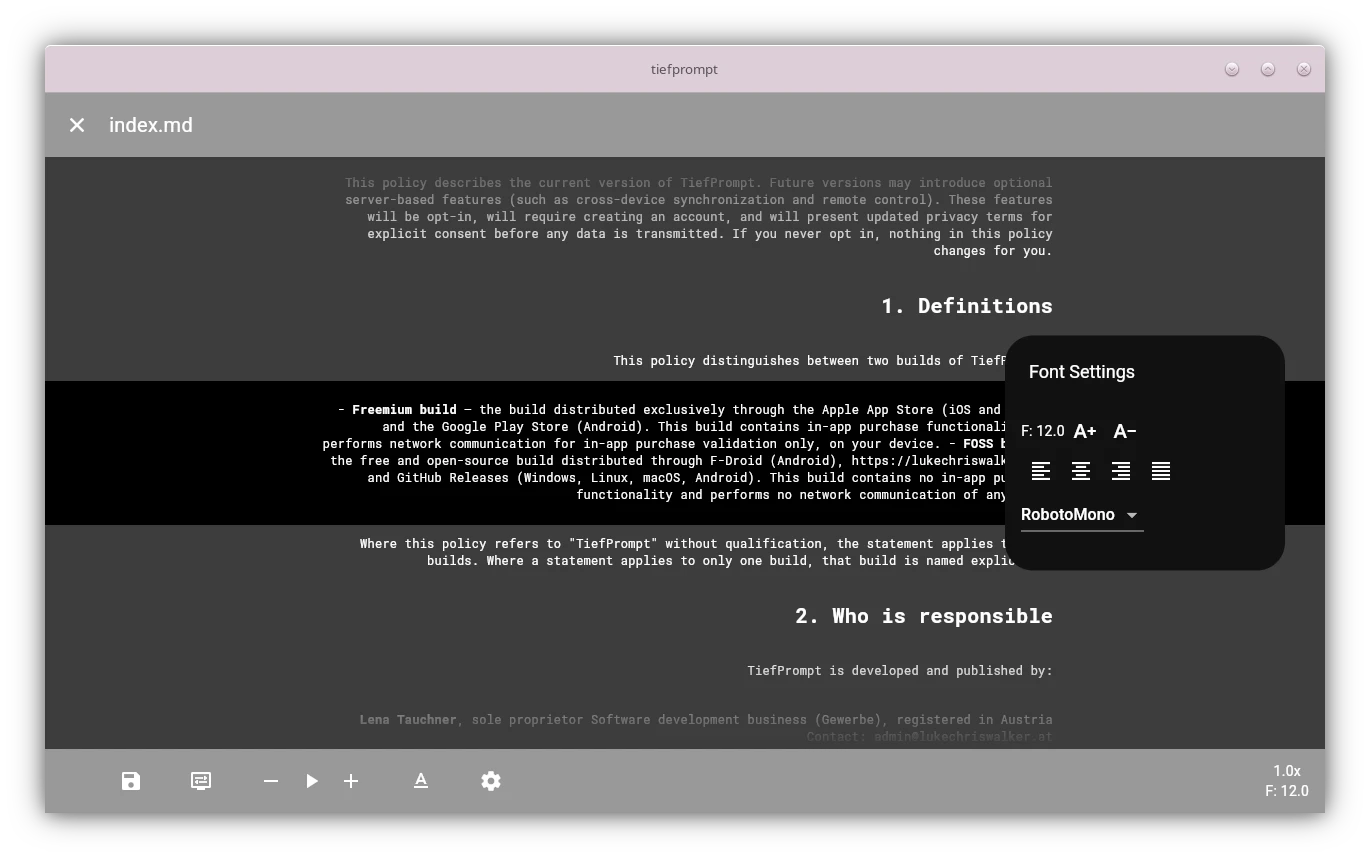Justify text in Font Settings
This screenshot has height=858, width=1370.
[1161, 471]
